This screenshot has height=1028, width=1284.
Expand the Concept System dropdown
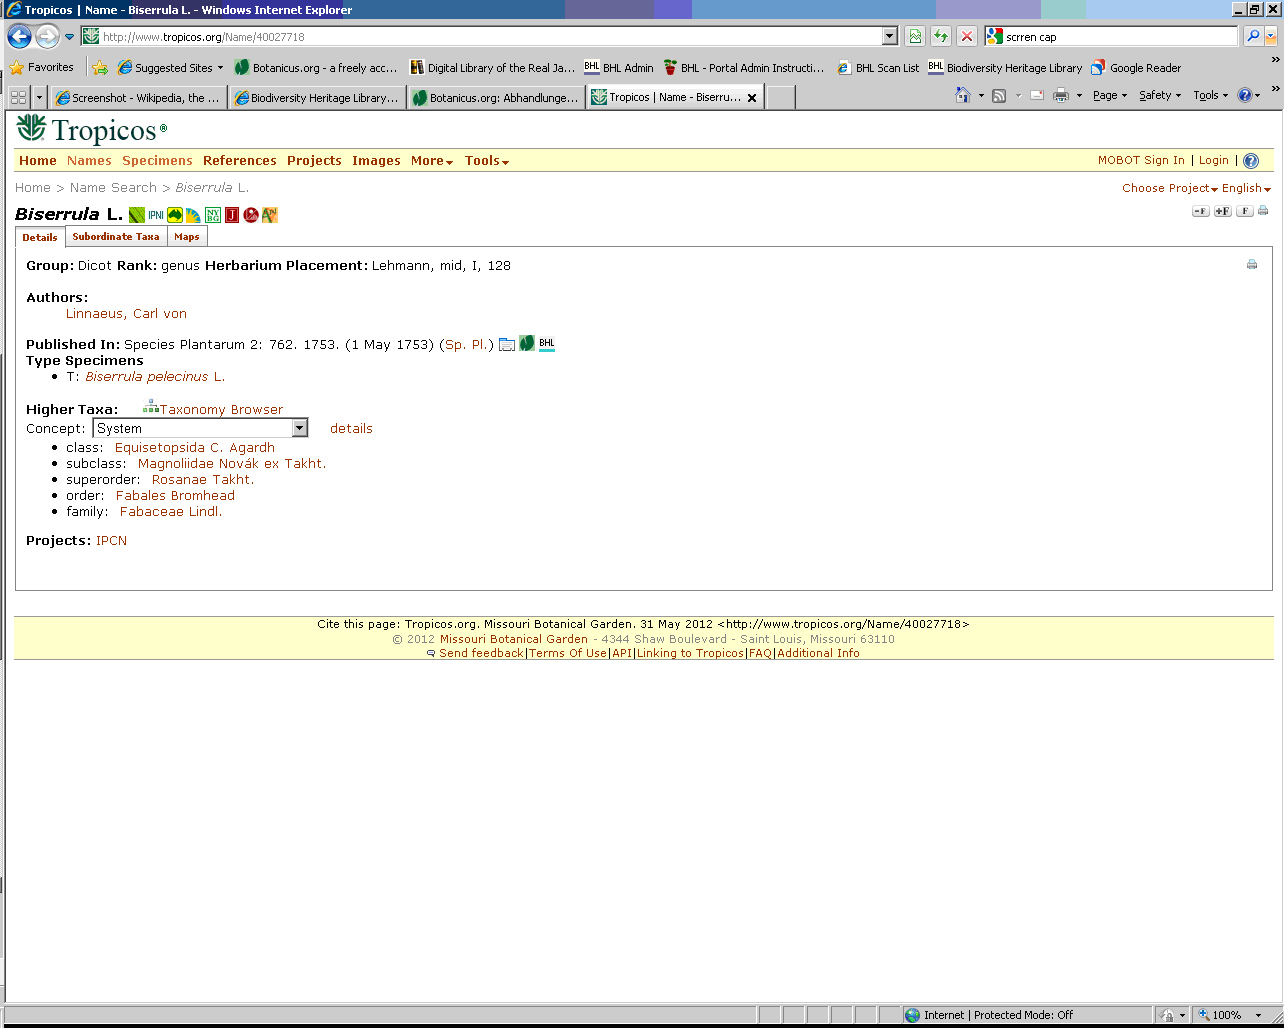click(x=299, y=428)
